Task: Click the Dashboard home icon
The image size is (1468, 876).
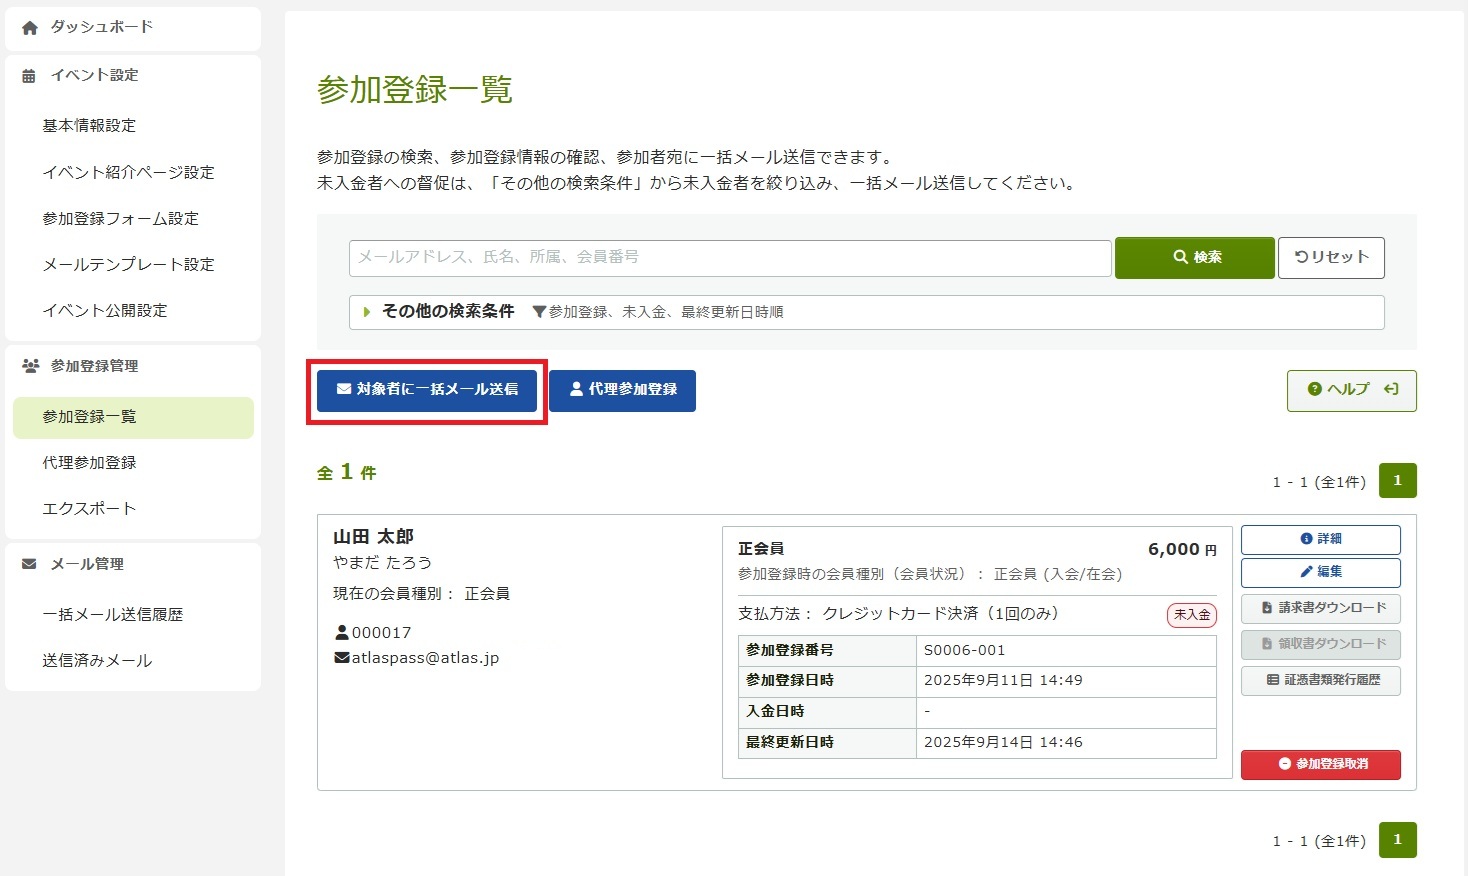Action: coord(30,28)
